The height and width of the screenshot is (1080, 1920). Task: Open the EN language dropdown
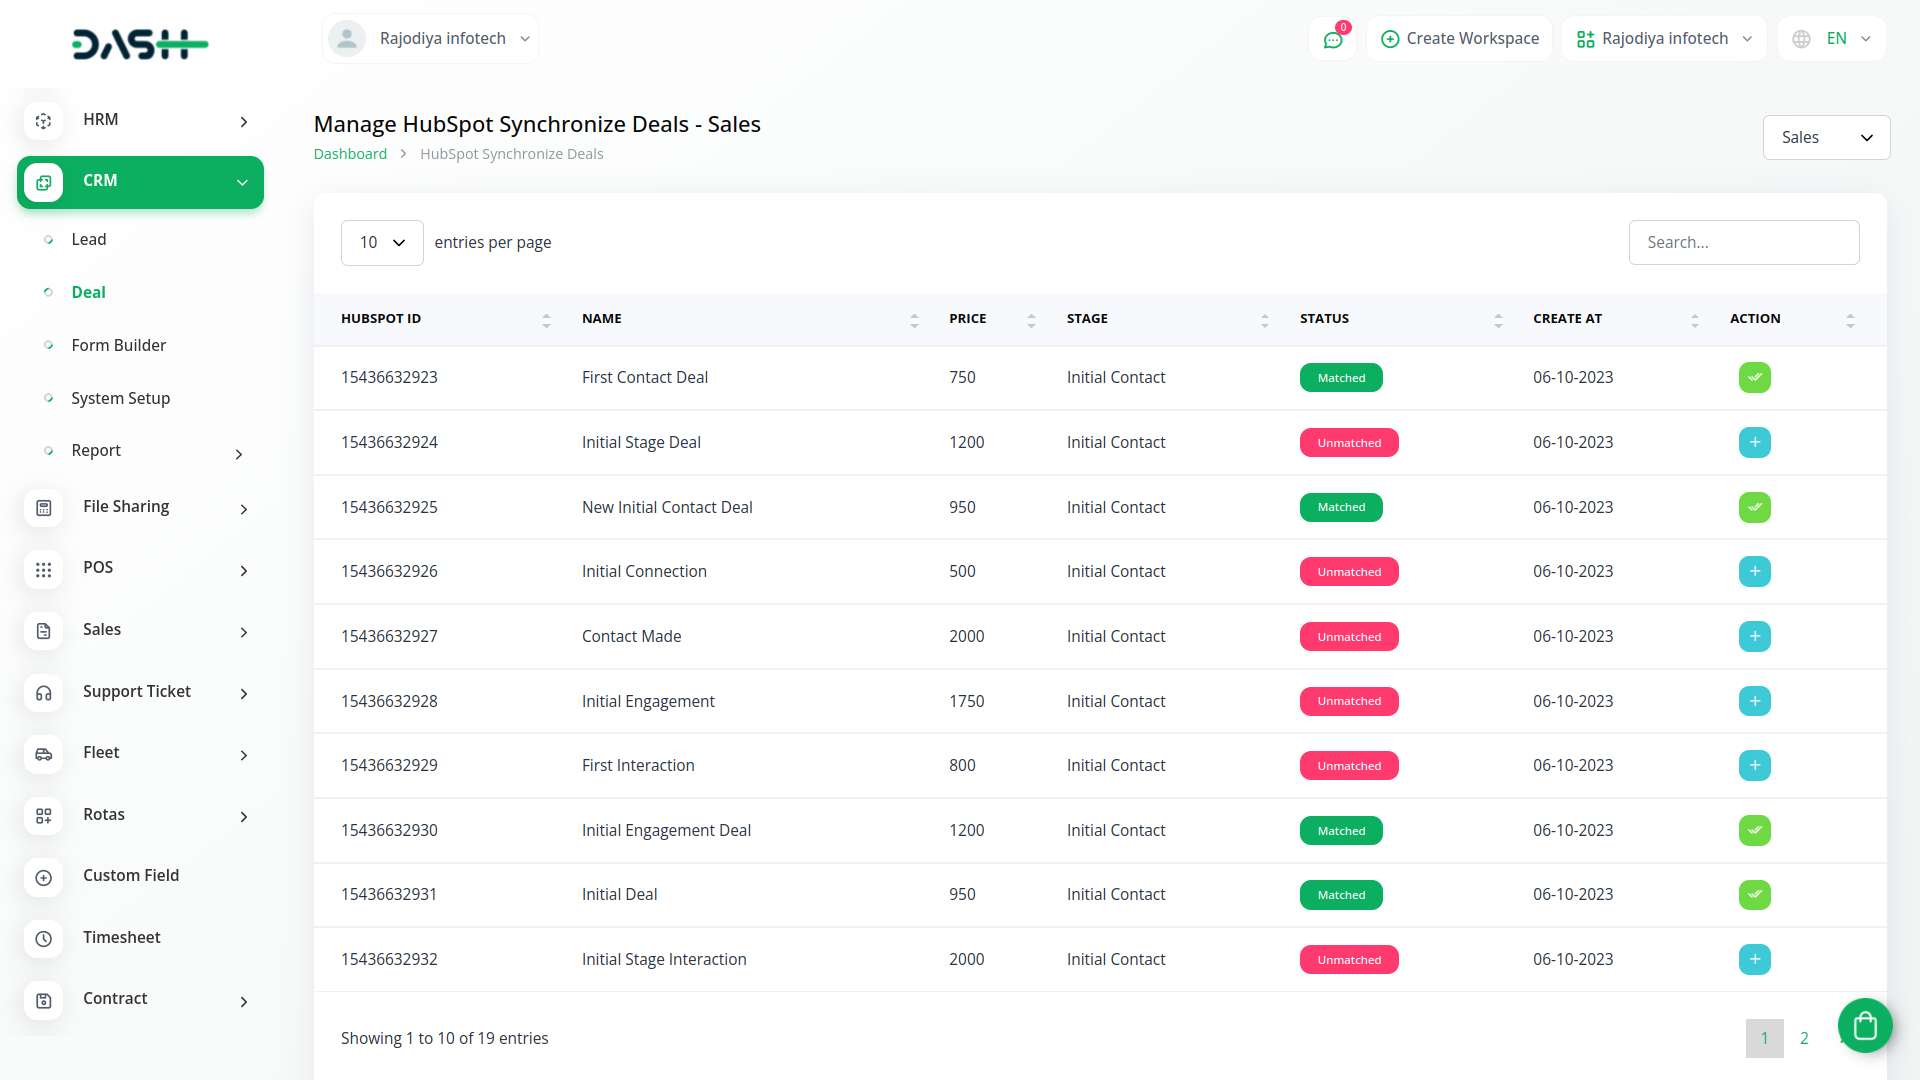pyautogui.click(x=1831, y=39)
